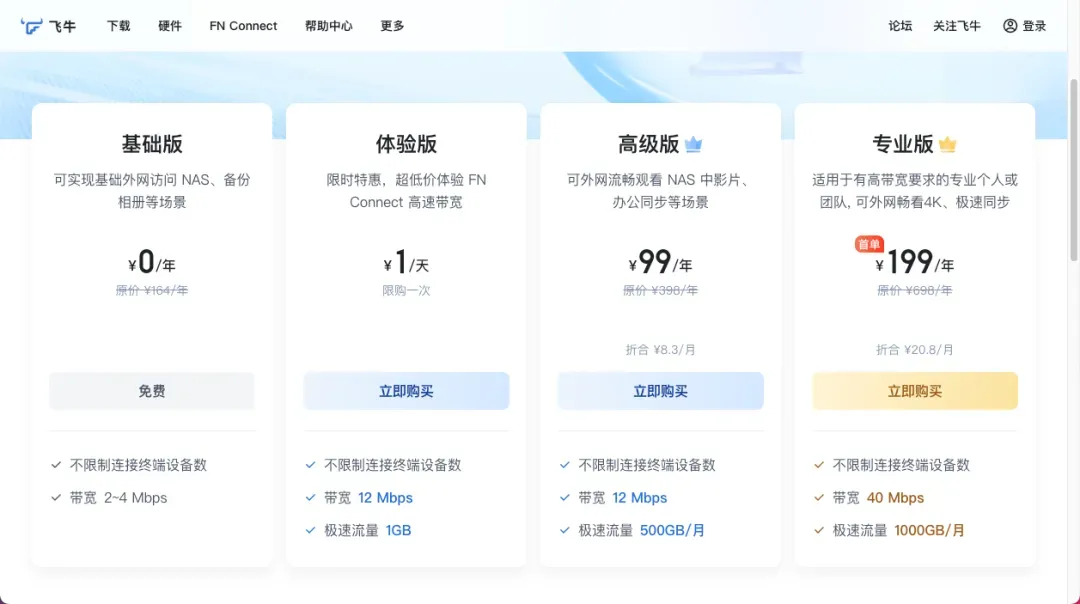
Task: Expand the 更多 navigation menu
Action: click(x=392, y=26)
